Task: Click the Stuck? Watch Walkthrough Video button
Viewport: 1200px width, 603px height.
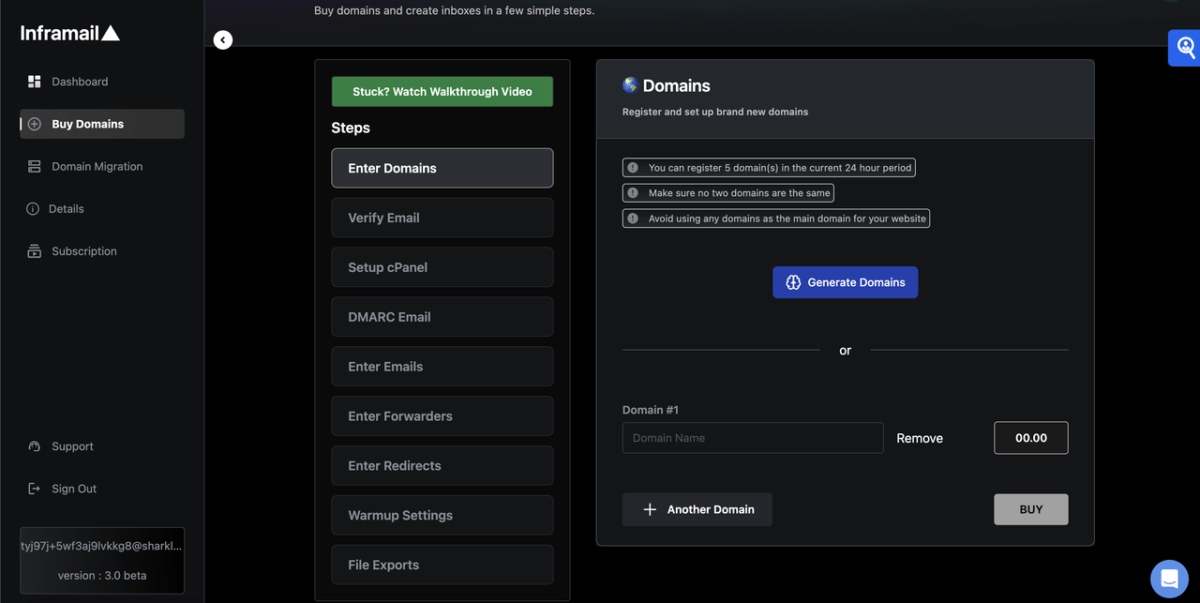Action: [x=442, y=92]
